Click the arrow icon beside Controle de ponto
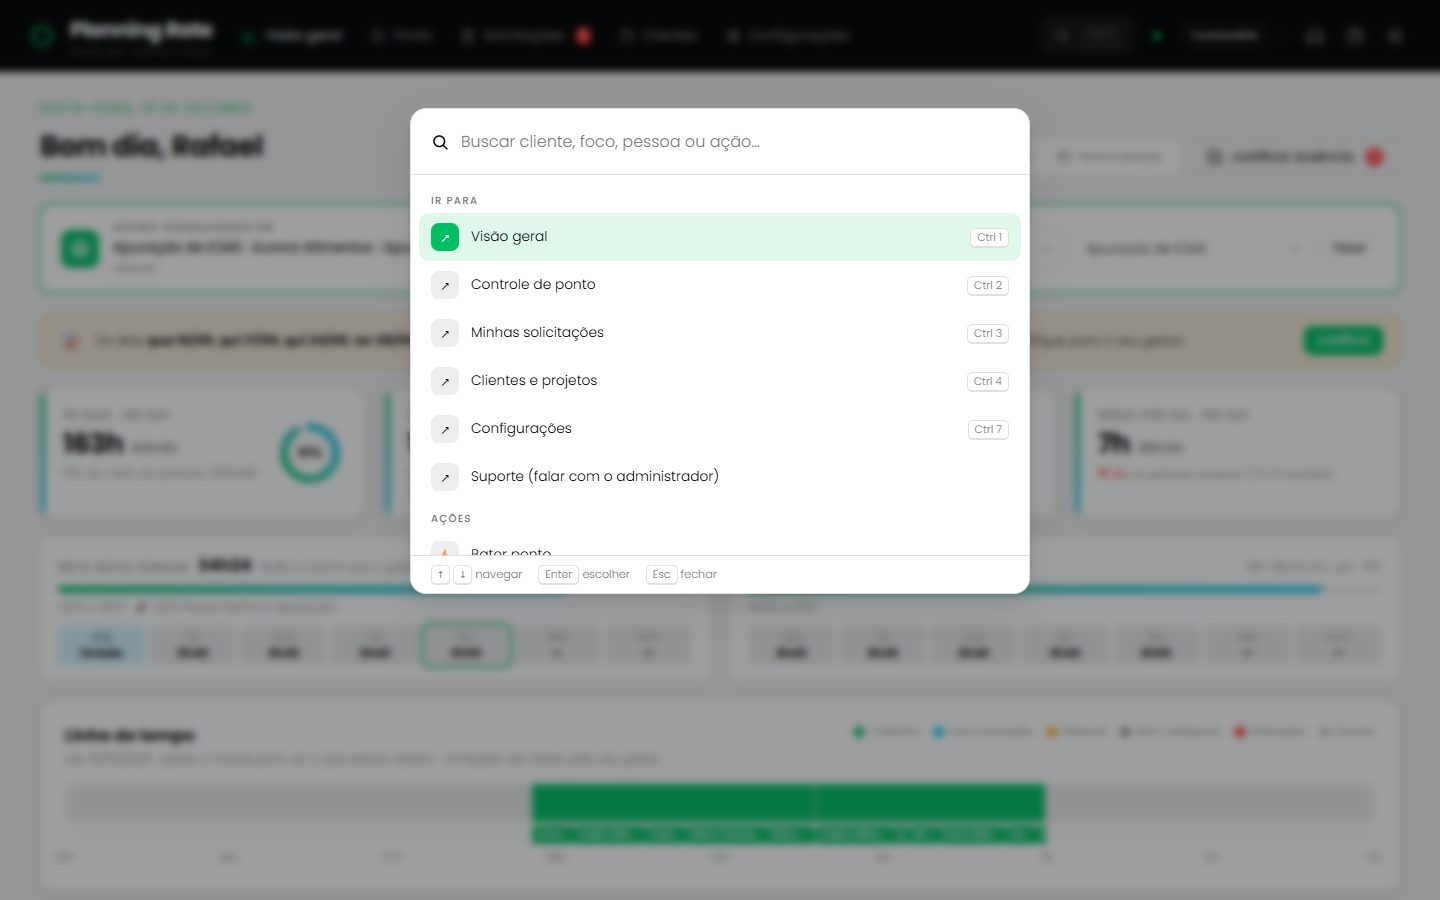The image size is (1440, 900). pyautogui.click(x=445, y=285)
